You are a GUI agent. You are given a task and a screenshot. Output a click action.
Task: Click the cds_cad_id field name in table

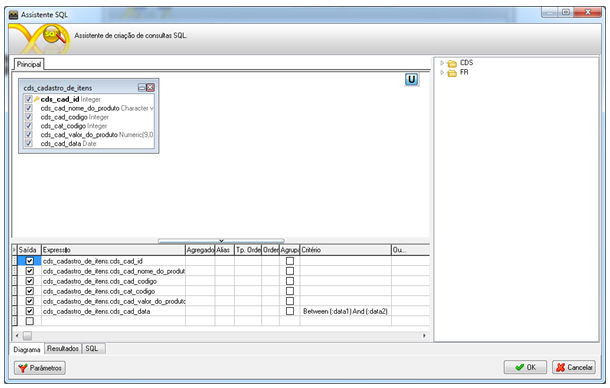click(60, 99)
